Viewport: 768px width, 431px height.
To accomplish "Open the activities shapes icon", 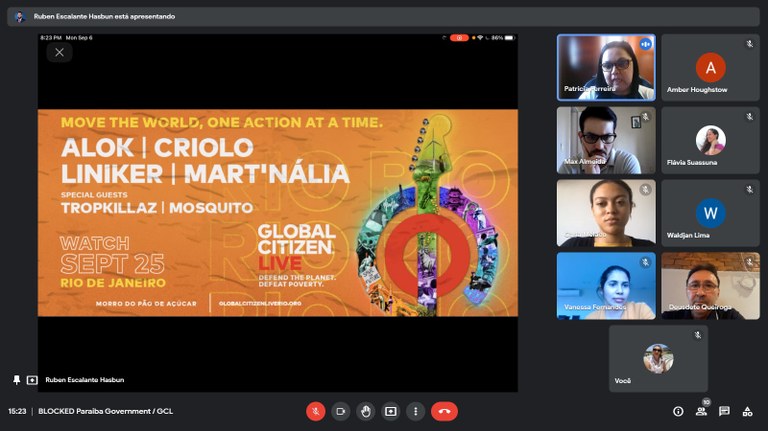I will [x=747, y=411].
